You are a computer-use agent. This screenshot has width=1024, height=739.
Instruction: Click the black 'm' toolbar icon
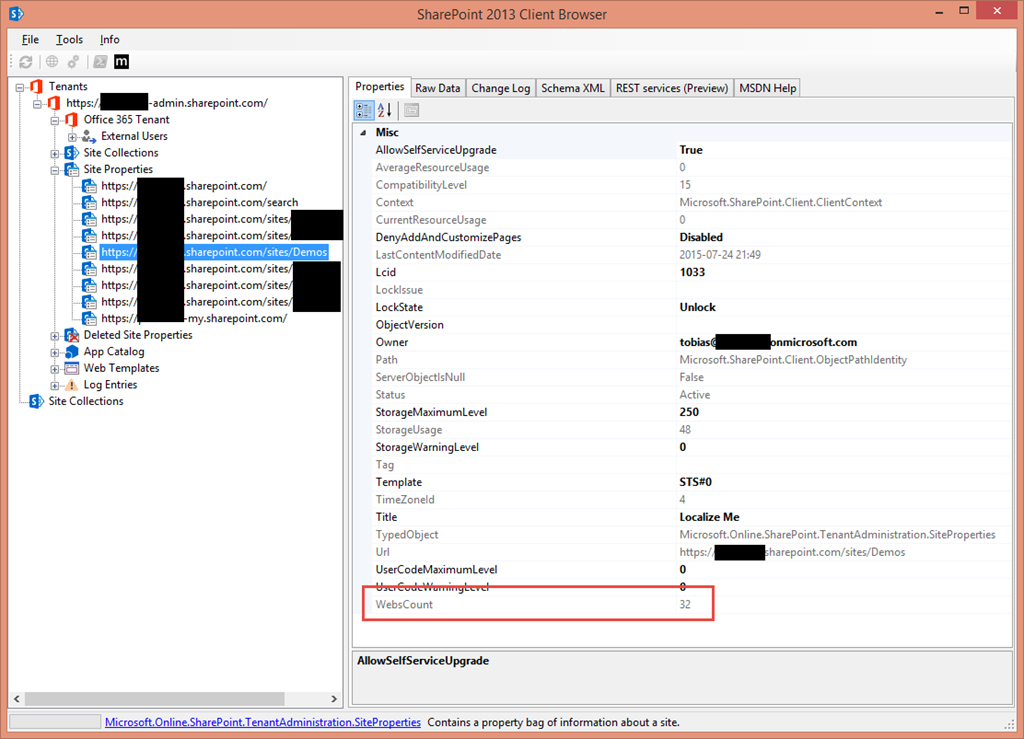coord(120,61)
